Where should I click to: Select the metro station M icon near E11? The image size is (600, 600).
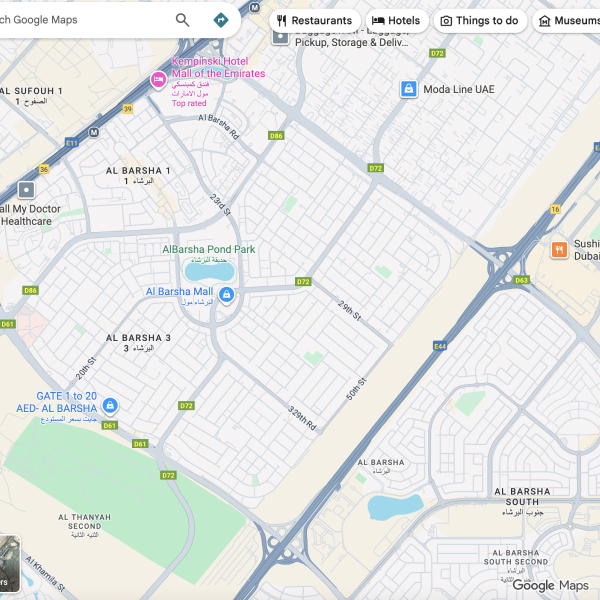[94, 132]
